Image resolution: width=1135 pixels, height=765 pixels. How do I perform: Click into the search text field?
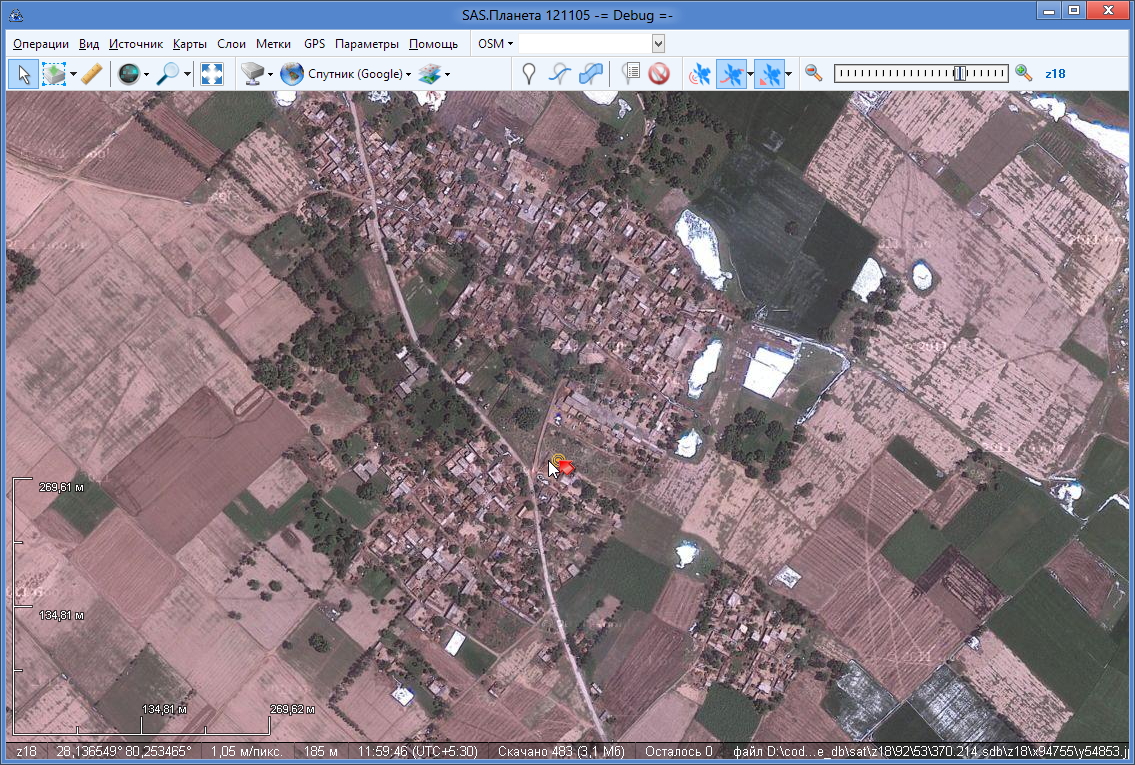pos(584,44)
